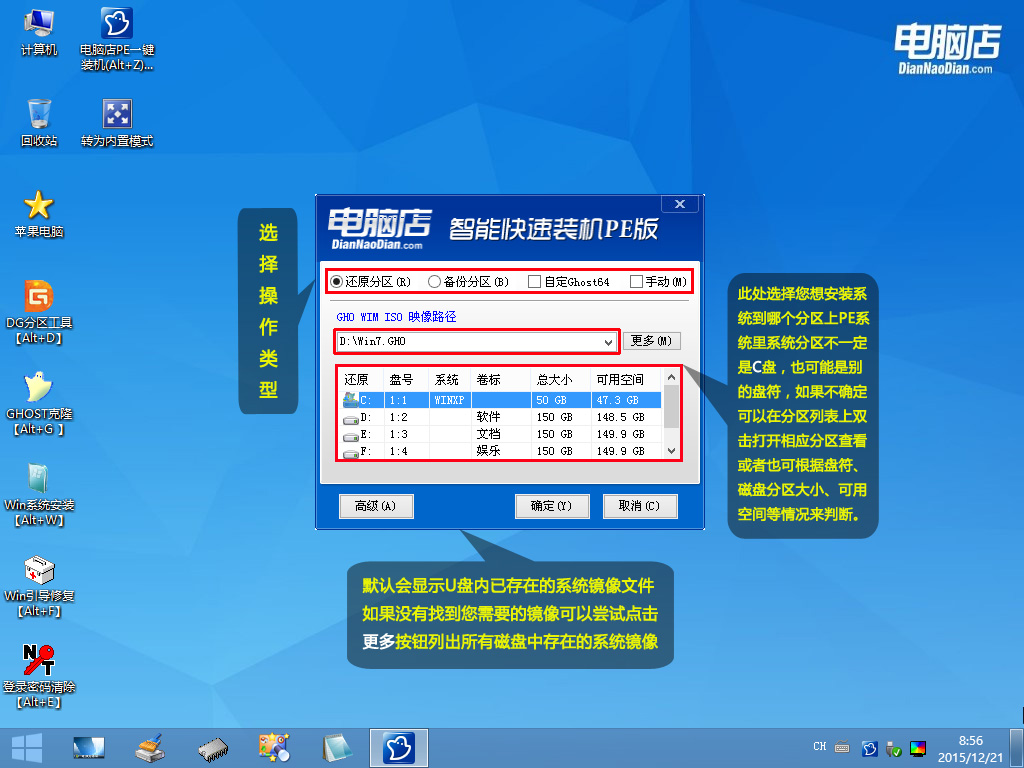Click the 转为内置模式 desktop icon
The width and height of the screenshot is (1024, 768).
117,123
